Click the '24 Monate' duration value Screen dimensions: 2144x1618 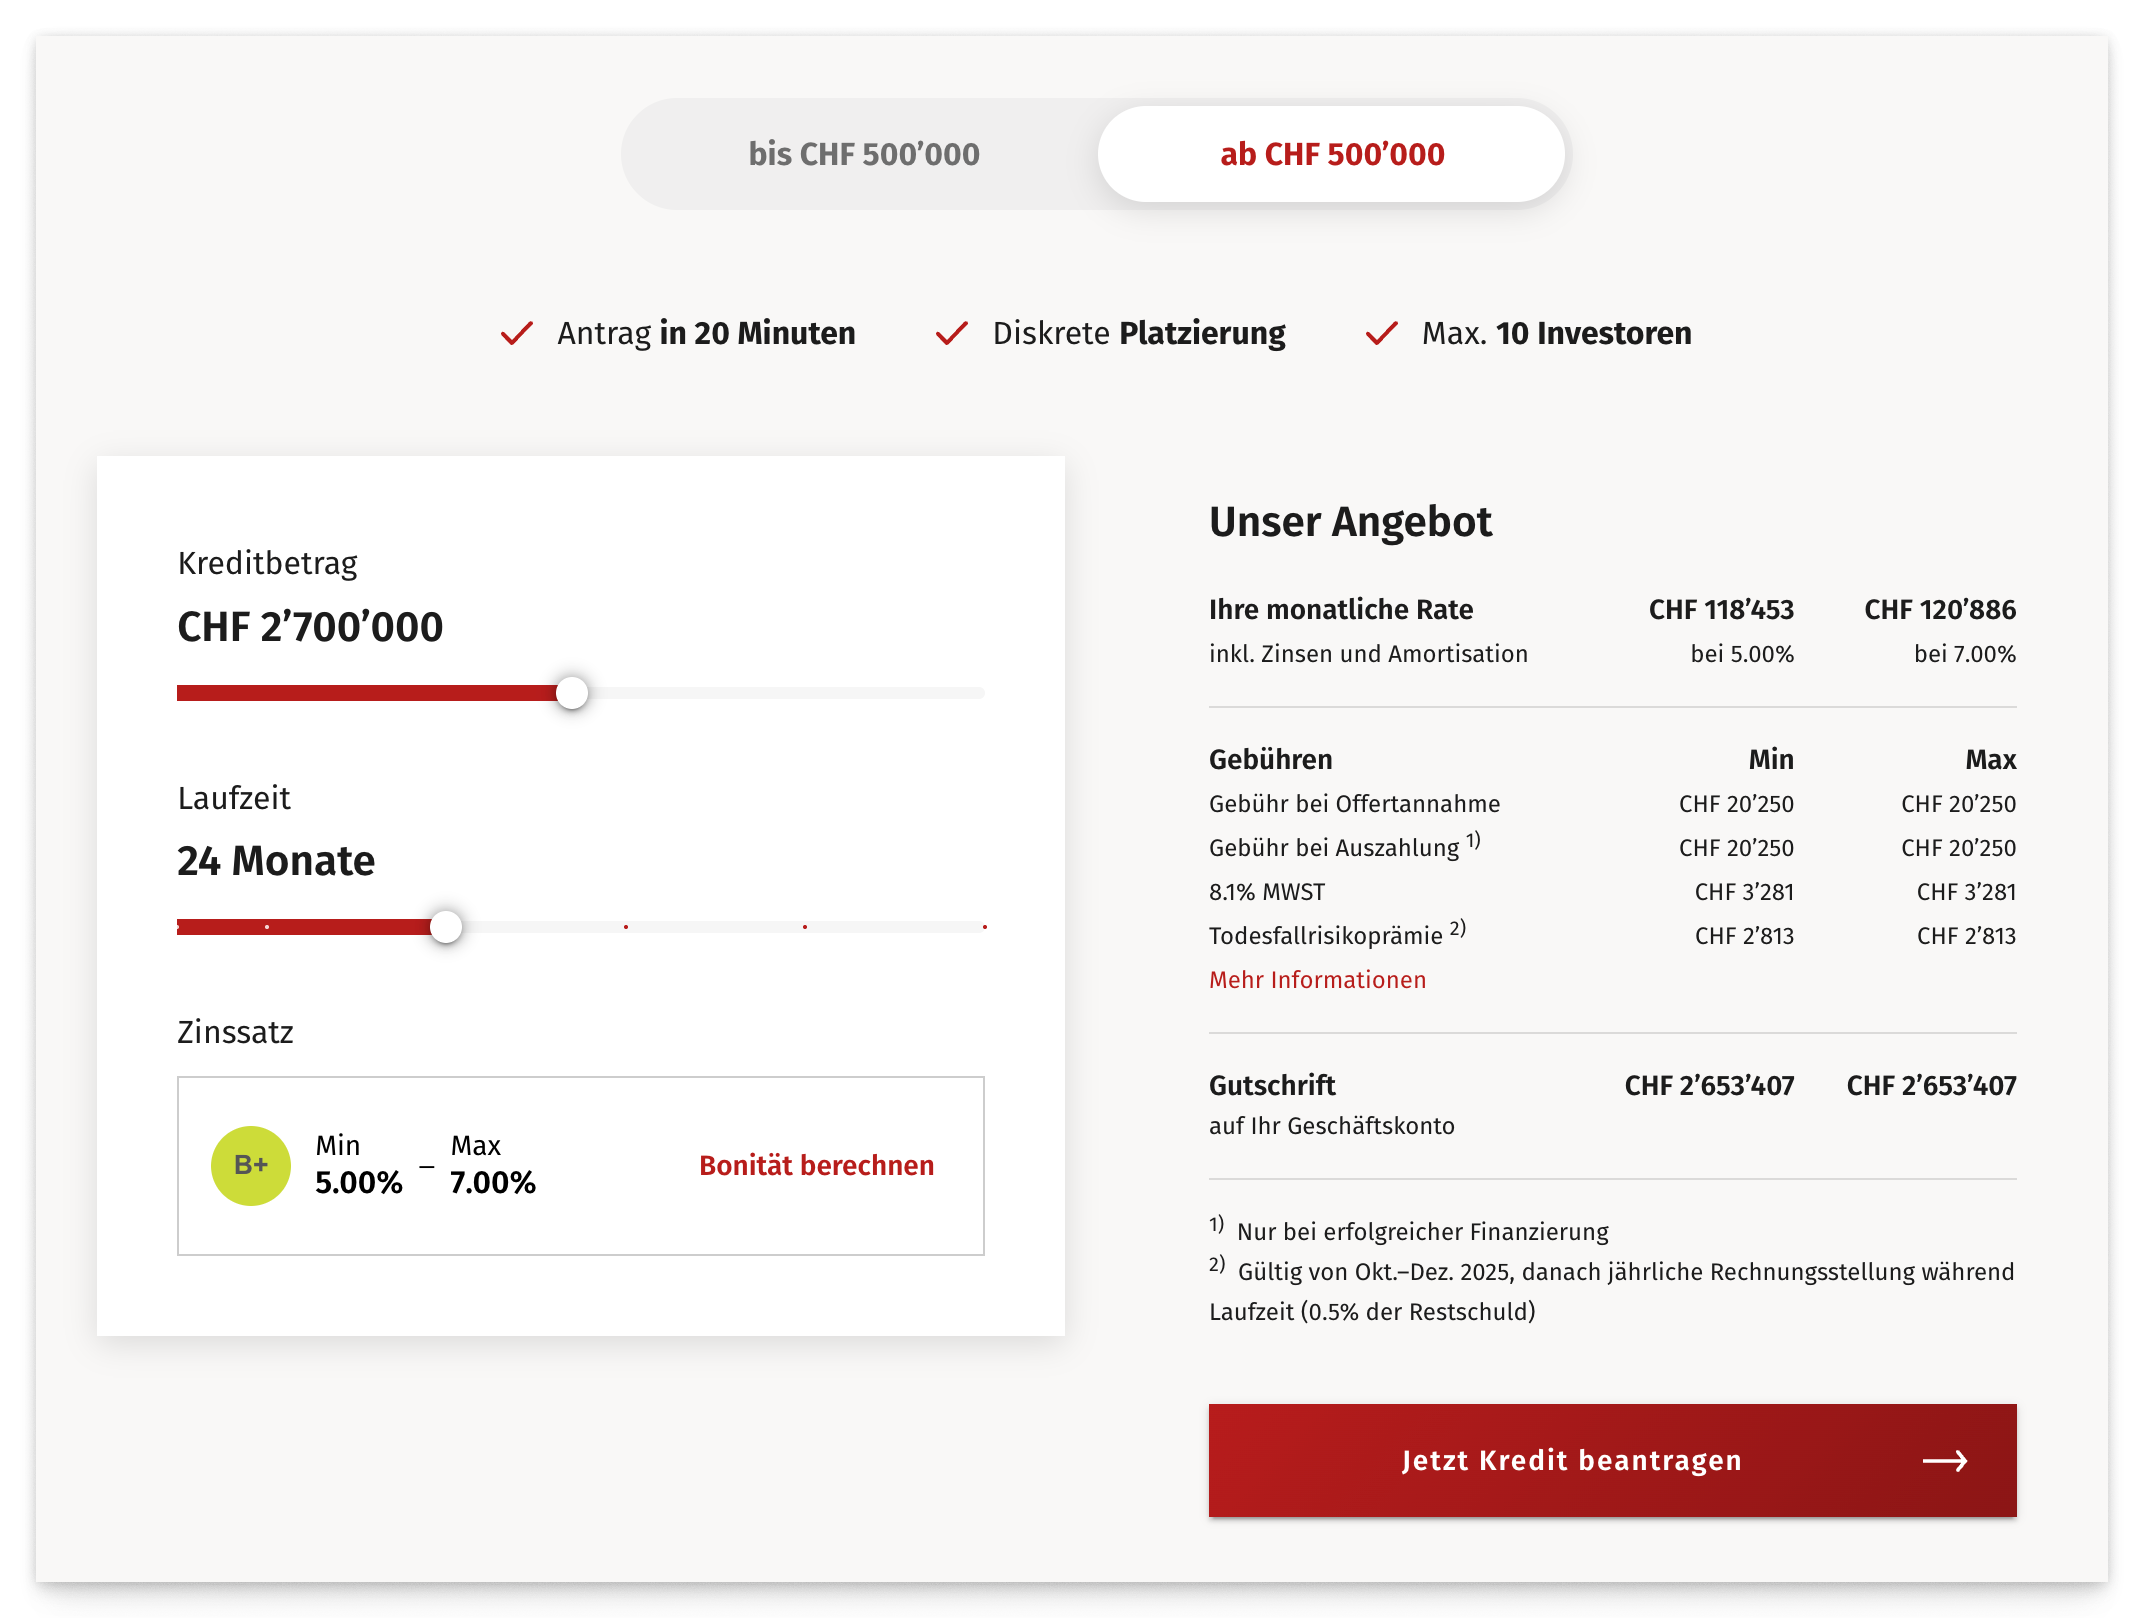tap(276, 861)
